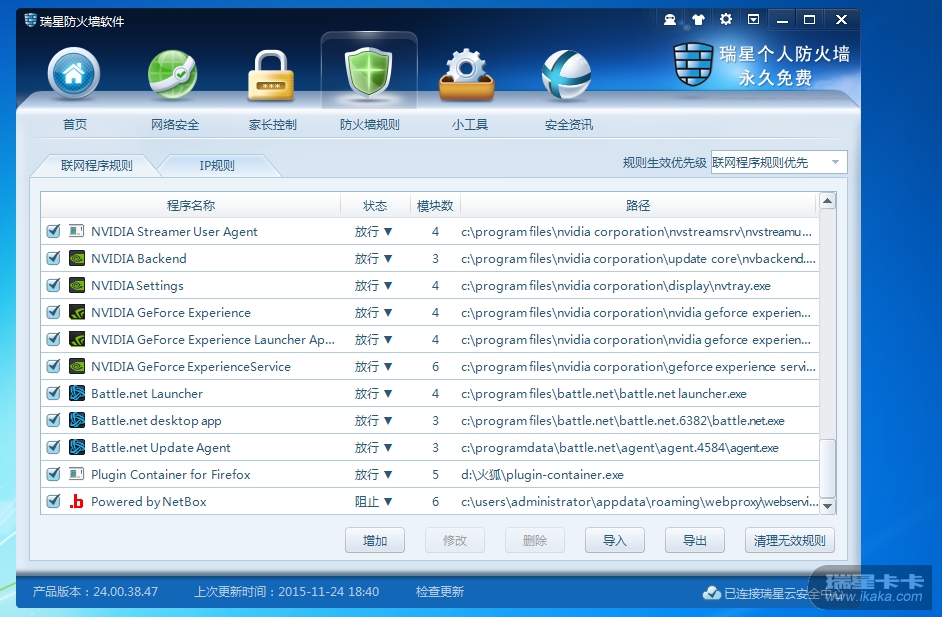This screenshot has height=617, width=942.
Task: Click the scroll-up arrow of the rules list
Action: (827, 201)
